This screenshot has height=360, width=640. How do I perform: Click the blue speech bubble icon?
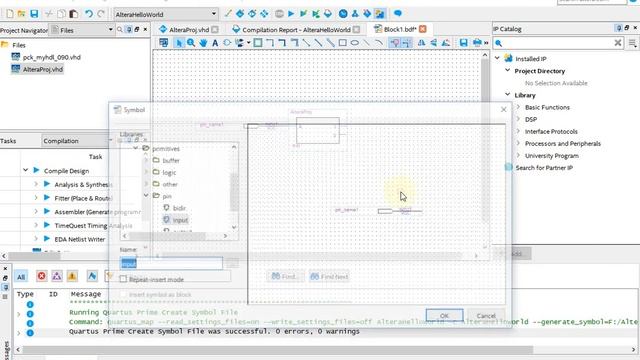[398, 14]
